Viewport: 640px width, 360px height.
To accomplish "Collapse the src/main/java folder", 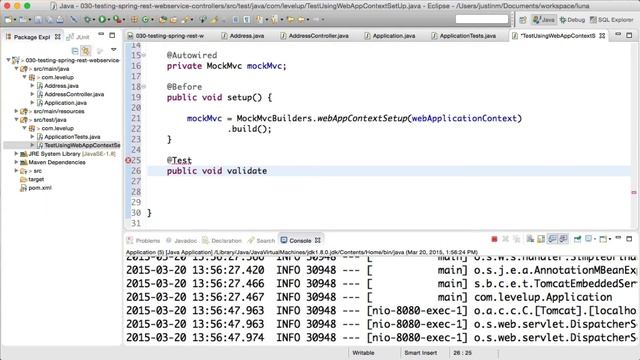I will click(16, 69).
